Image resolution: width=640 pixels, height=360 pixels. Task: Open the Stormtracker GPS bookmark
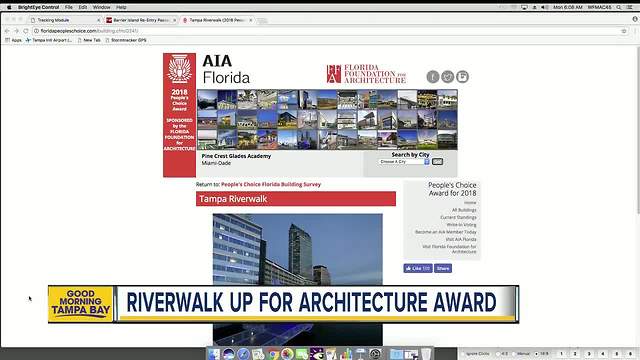(x=126, y=40)
